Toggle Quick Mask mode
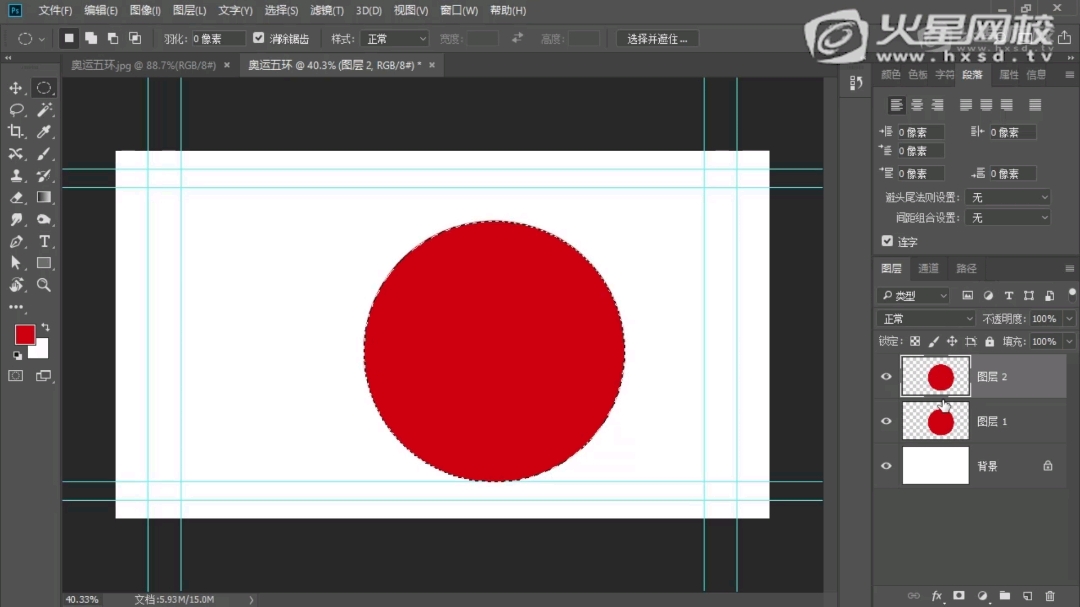1080x607 pixels. (x=16, y=375)
